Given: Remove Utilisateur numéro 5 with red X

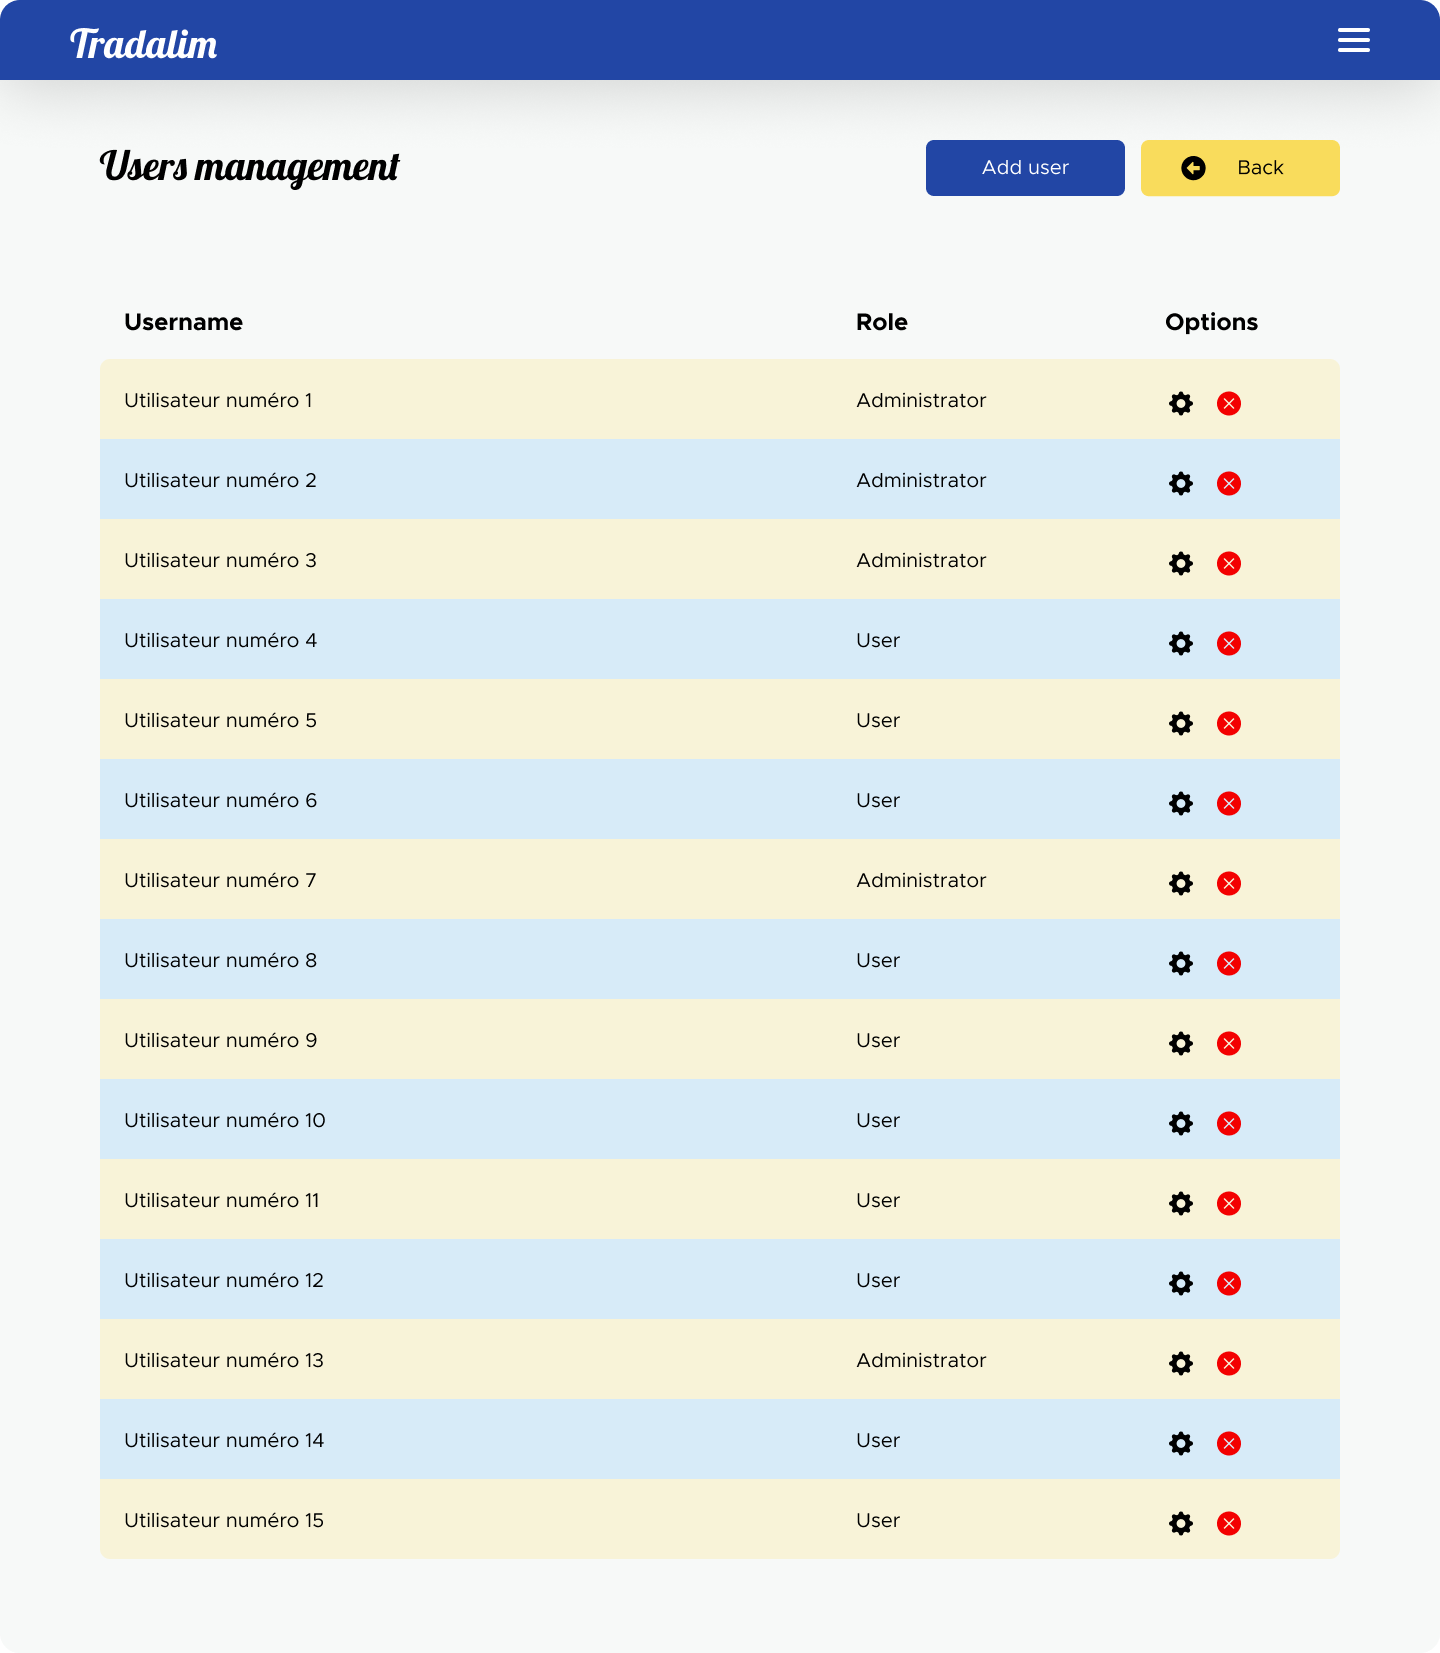Looking at the screenshot, I should pos(1229,723).
